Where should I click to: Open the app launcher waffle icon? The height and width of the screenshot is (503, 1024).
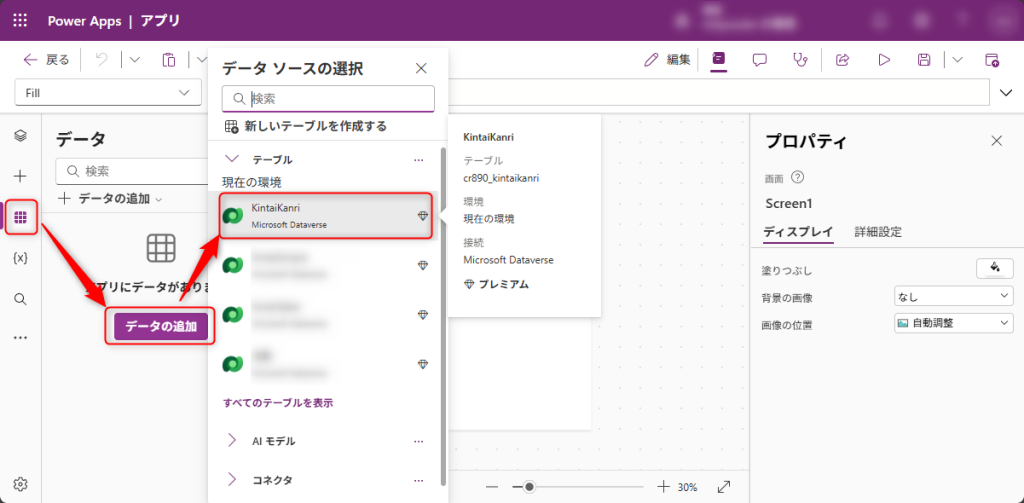pos(20,20)
